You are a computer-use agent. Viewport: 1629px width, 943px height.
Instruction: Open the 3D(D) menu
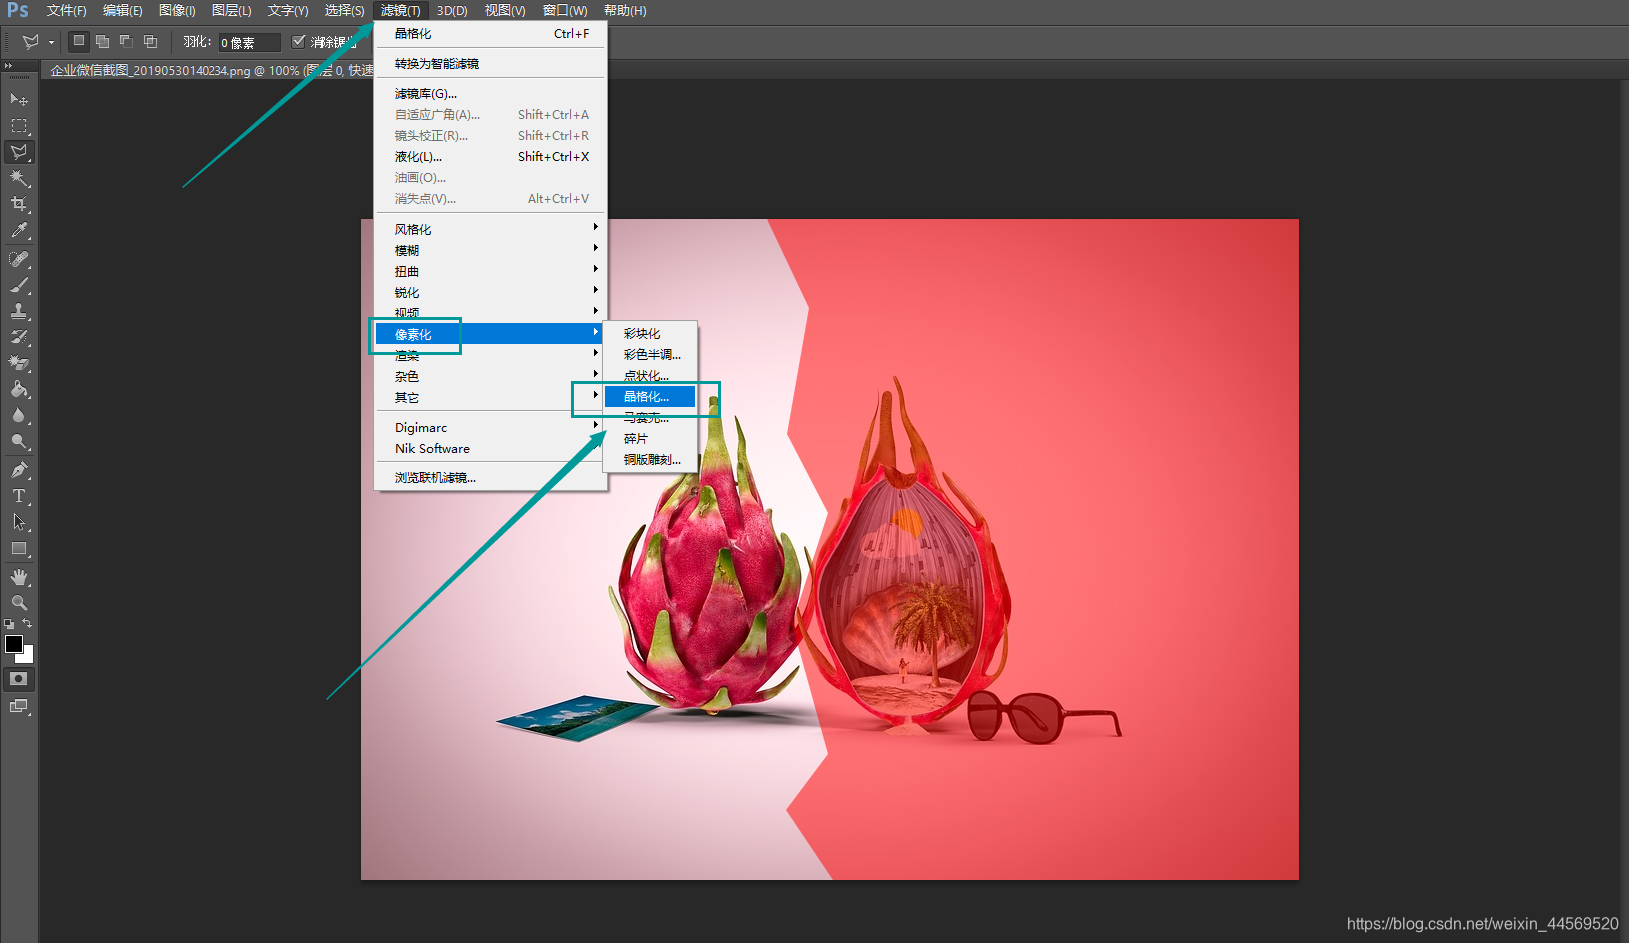[452, 11]
